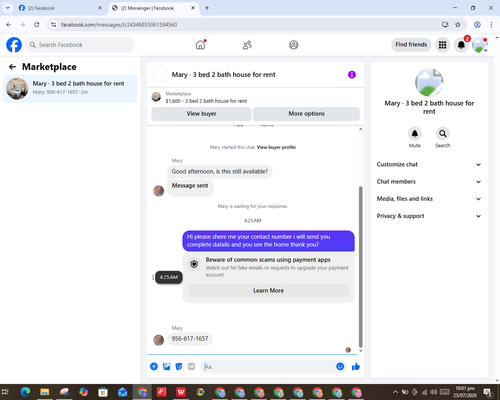
Task: Open the tab search dropdown arrow
Action: point(8,8)
